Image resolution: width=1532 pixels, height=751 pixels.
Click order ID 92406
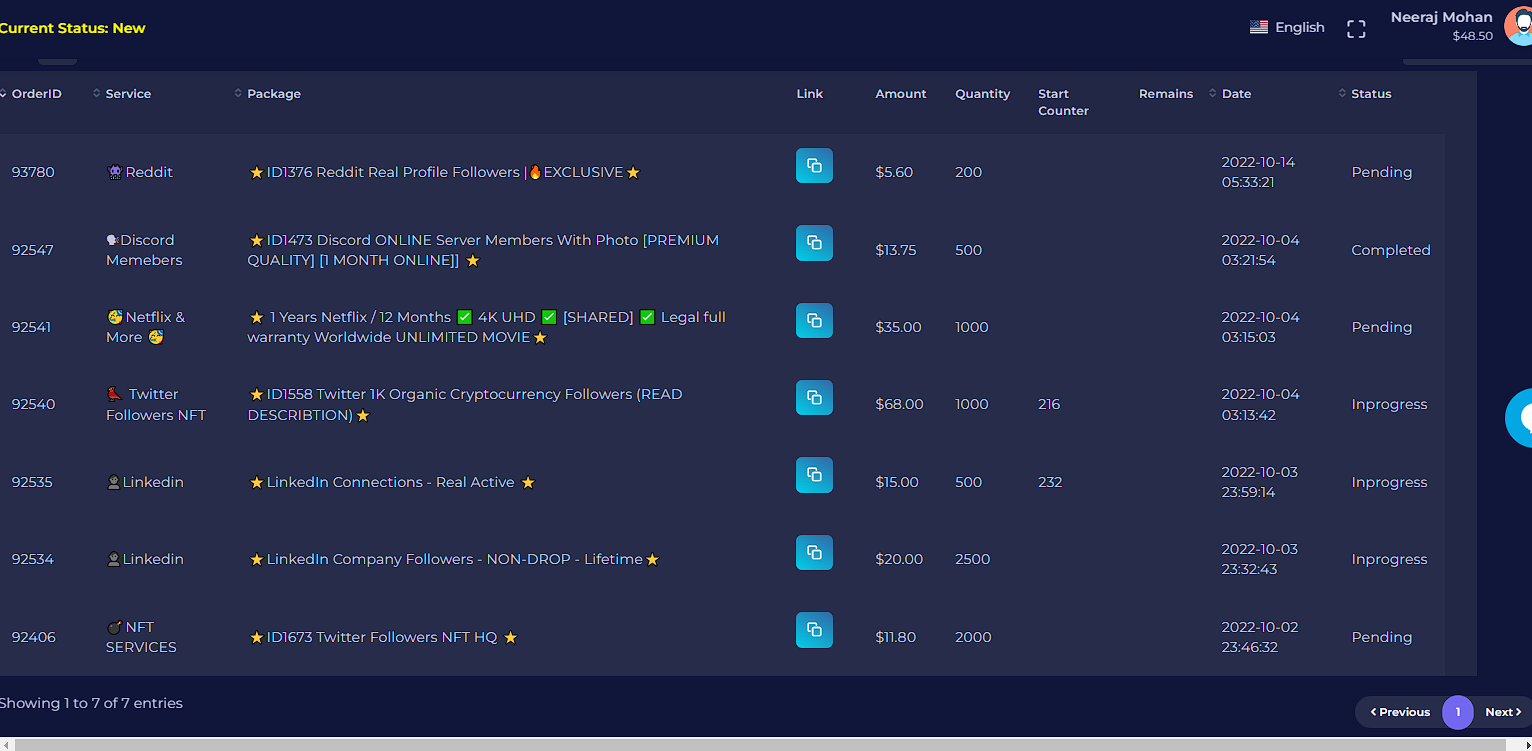coord(34,637)
